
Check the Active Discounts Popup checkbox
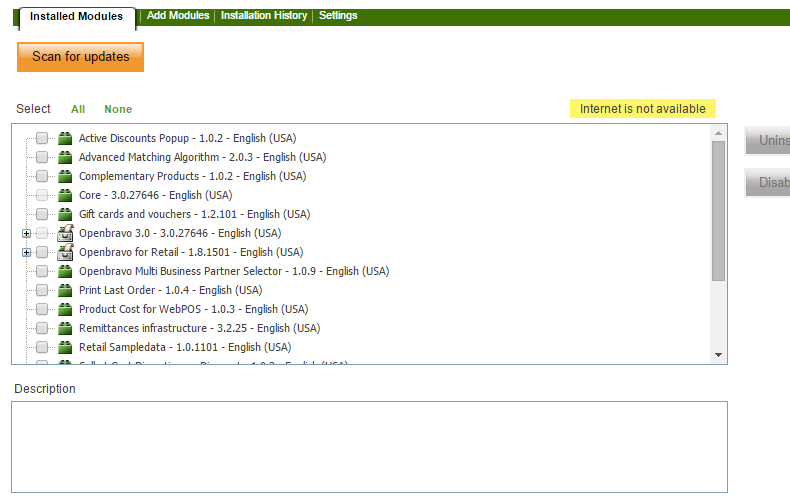42,138
